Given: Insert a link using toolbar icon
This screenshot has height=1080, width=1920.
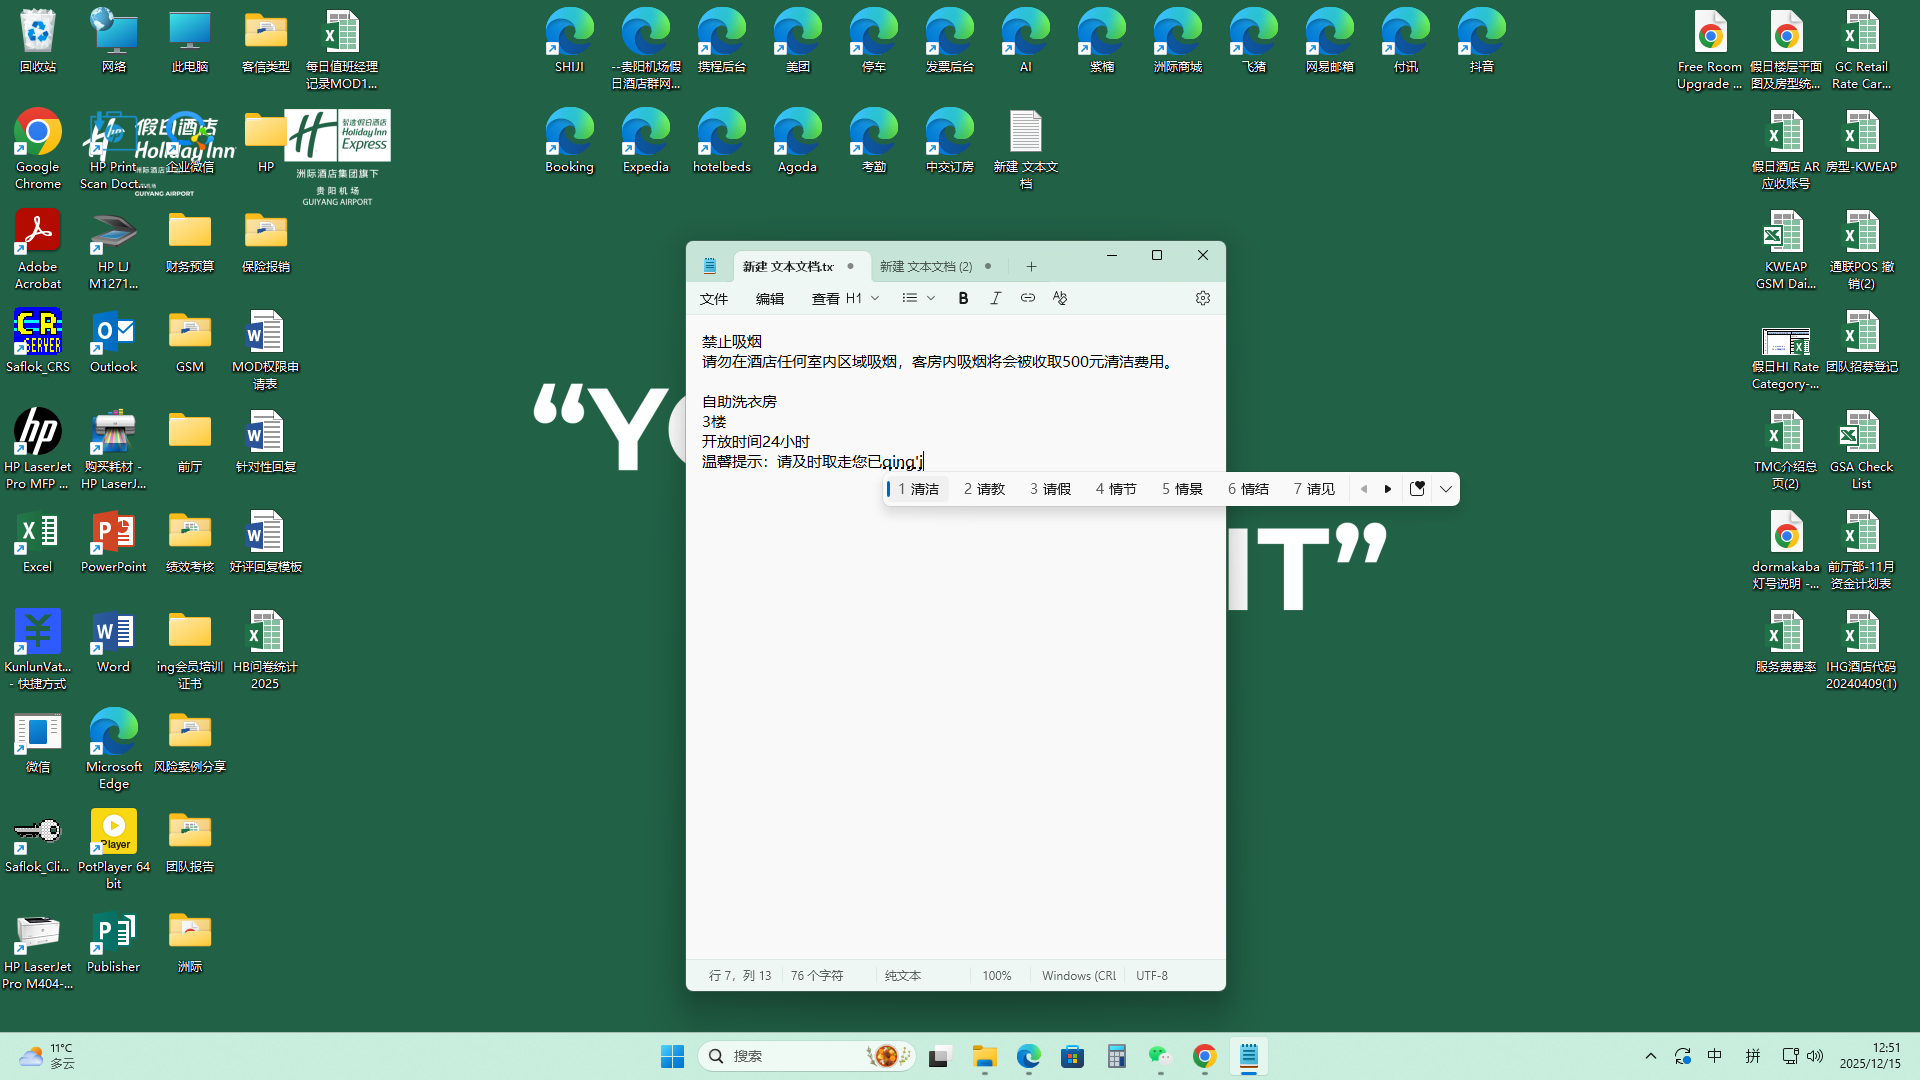Looking at the screenshot, I should tap(1027, 298).
